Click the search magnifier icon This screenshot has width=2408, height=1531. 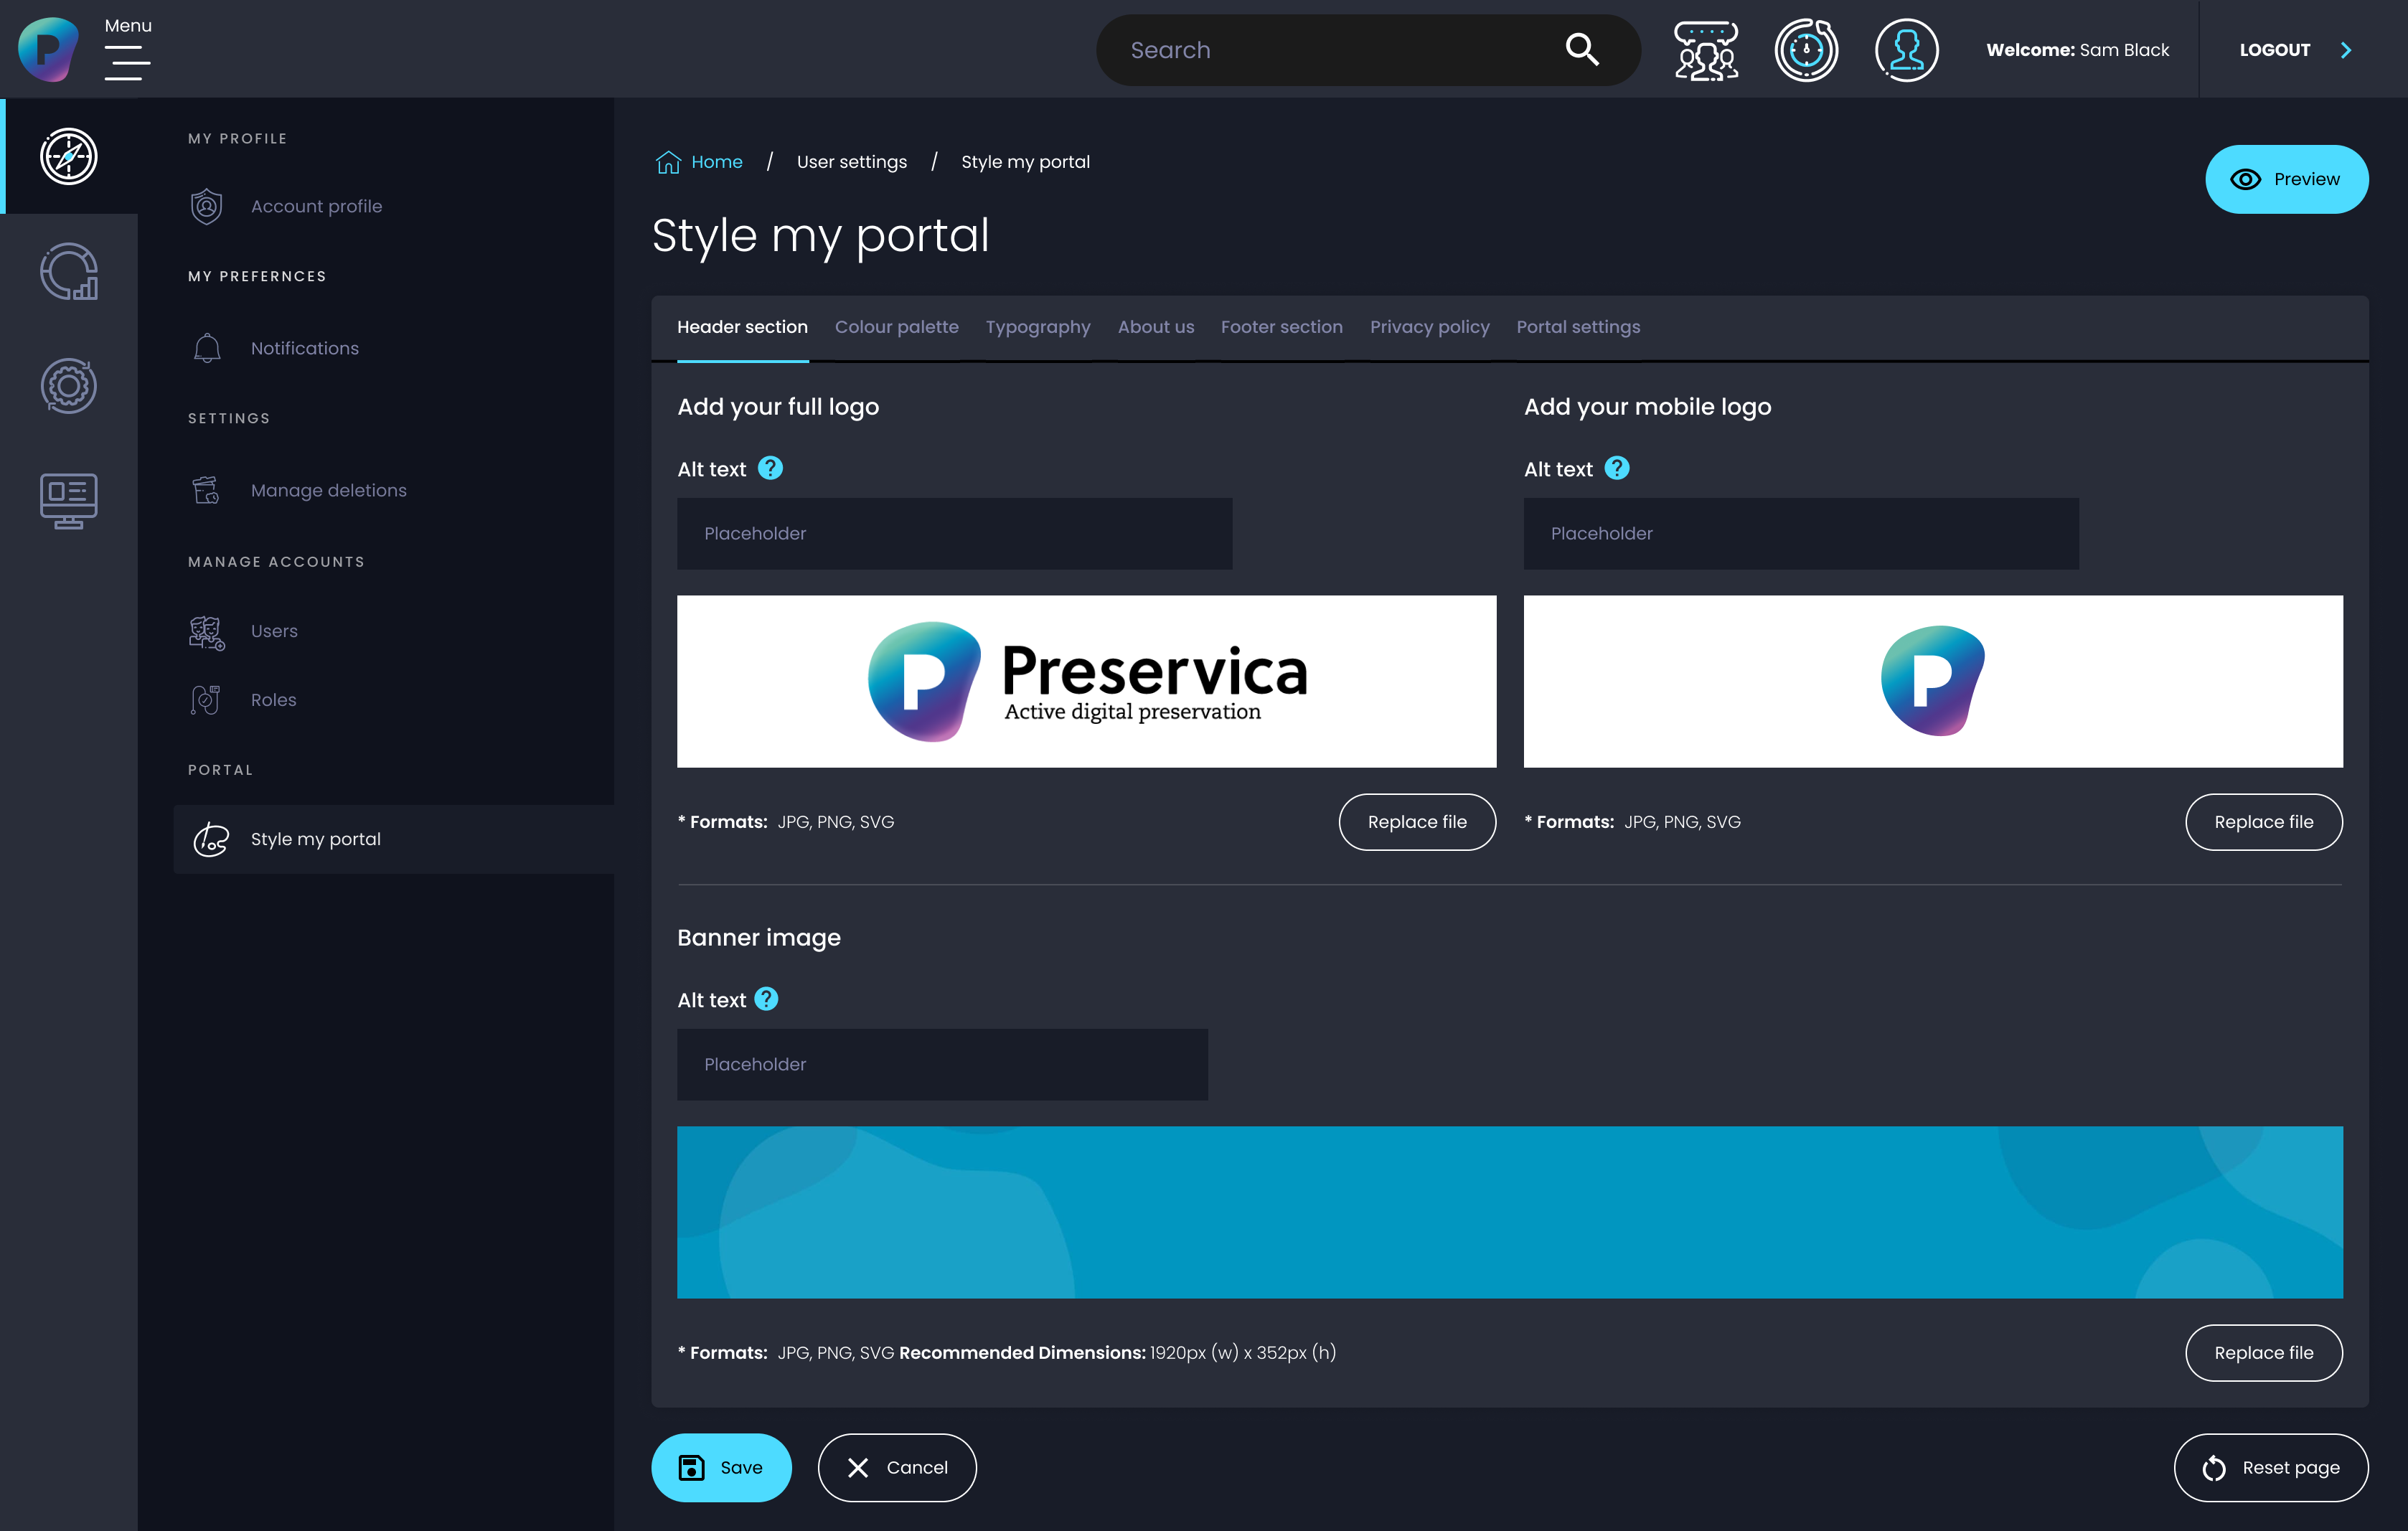point(1582,49)
